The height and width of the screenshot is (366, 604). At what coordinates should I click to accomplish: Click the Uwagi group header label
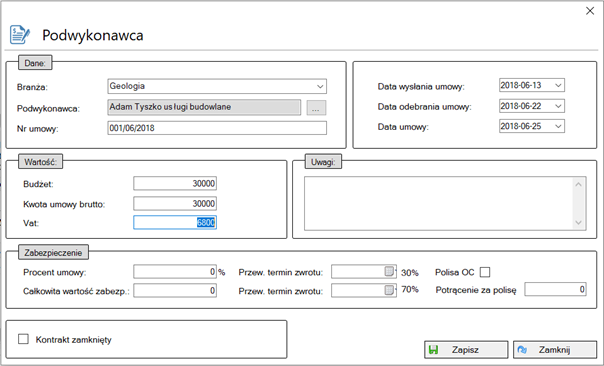click(x=323, y=162)
